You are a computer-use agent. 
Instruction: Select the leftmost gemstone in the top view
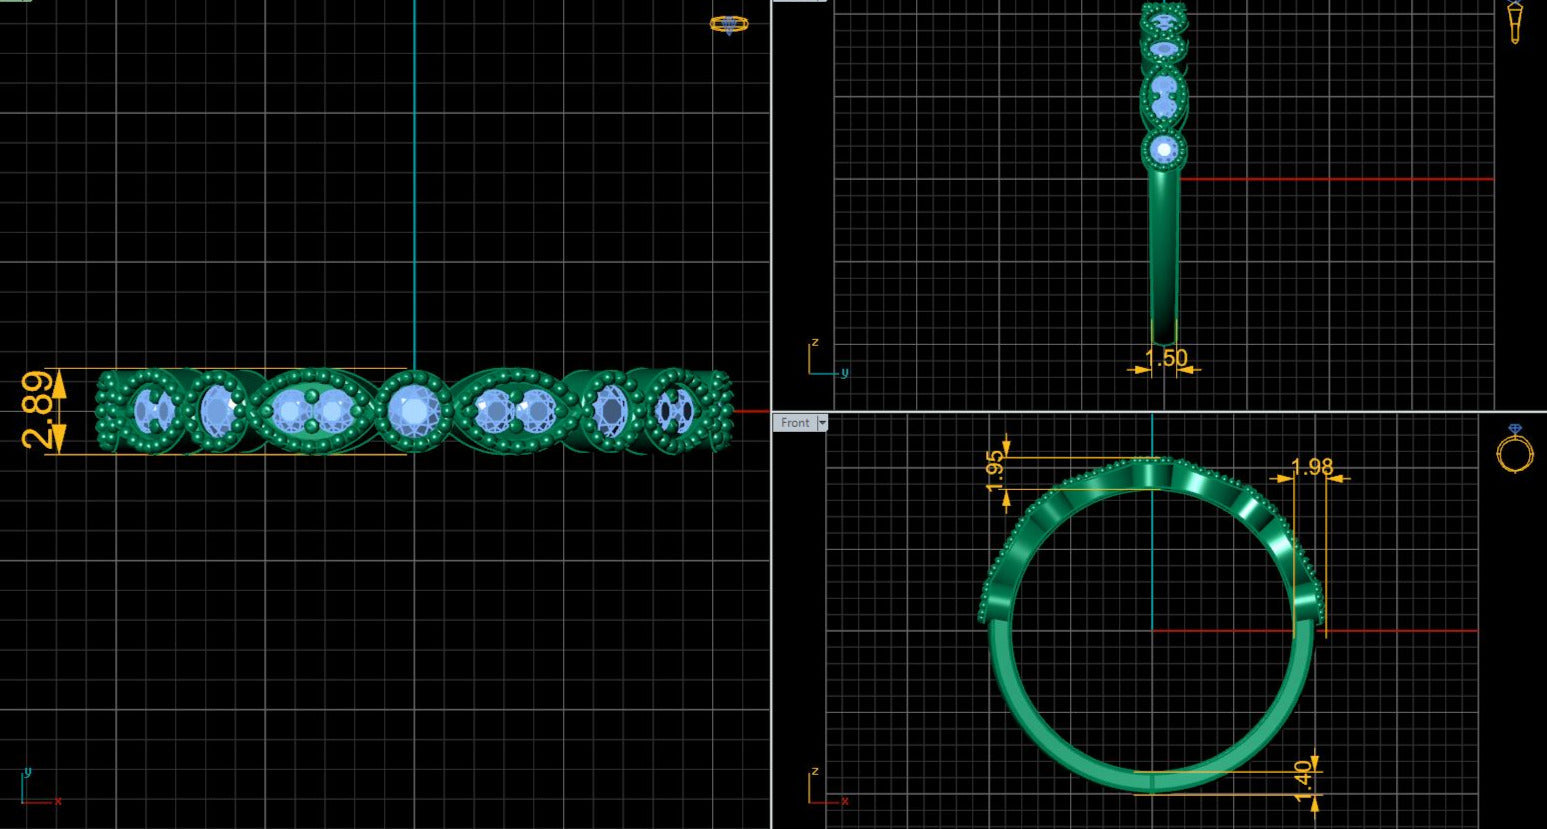151,410
